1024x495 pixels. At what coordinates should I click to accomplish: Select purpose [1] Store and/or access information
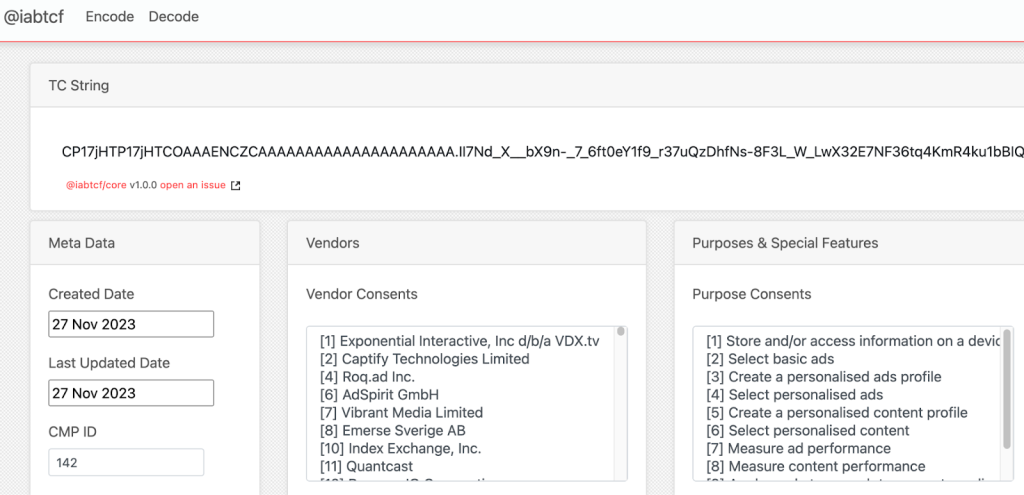point(854,341)
